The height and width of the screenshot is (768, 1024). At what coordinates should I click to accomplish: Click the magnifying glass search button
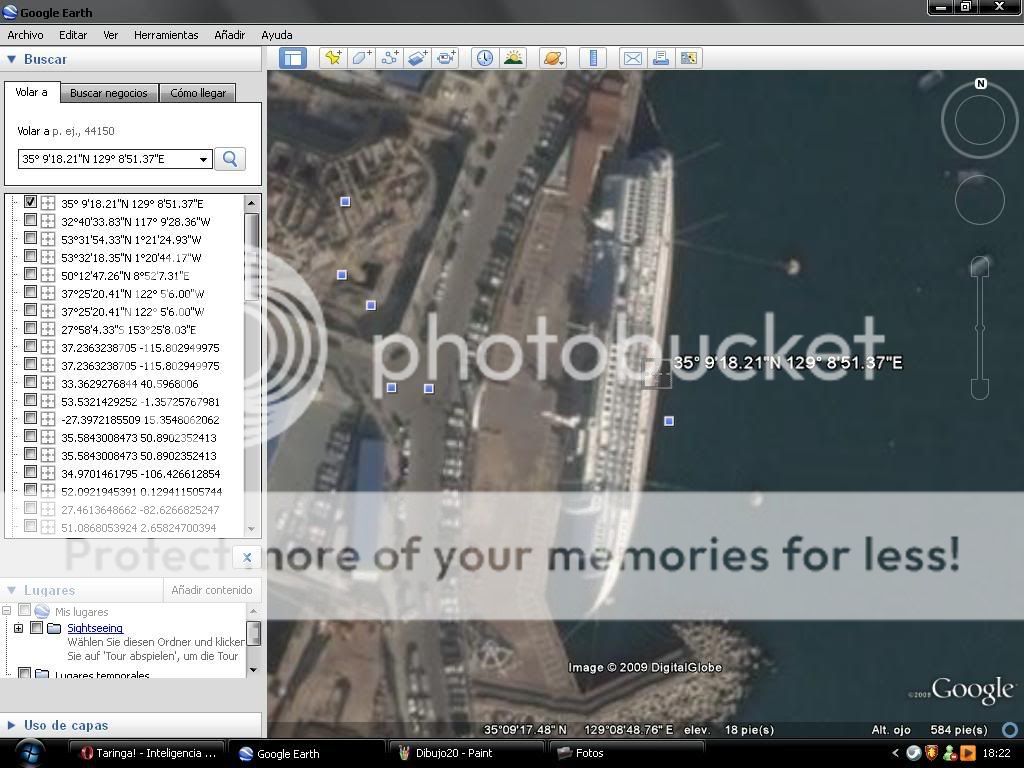[x=230, y=159]
